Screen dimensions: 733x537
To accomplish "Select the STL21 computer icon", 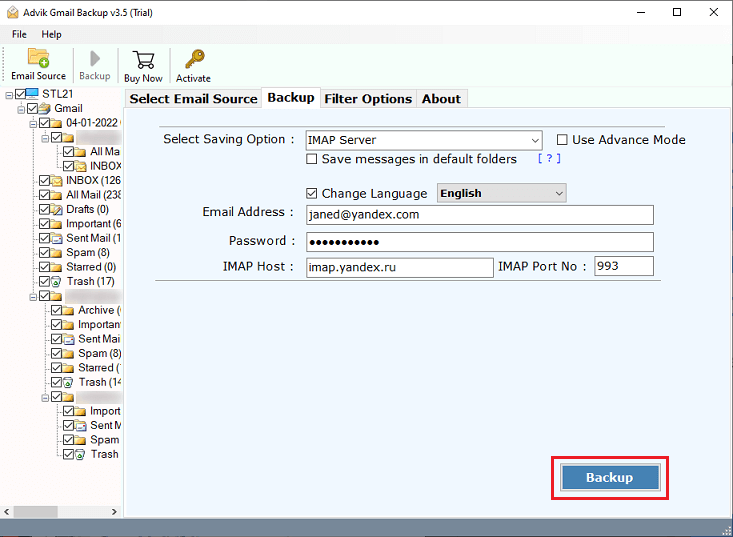I will pos(32,93).
